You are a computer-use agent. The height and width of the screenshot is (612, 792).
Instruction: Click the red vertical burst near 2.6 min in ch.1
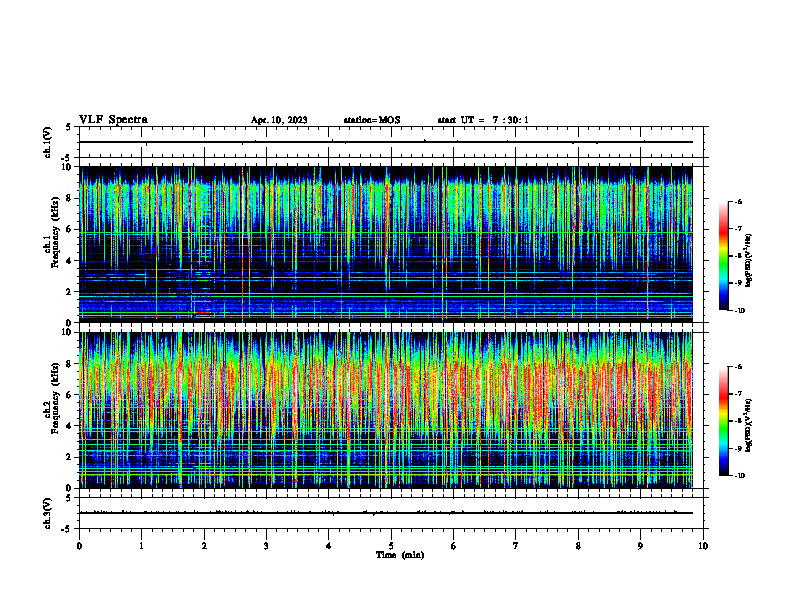coord(242,244)
